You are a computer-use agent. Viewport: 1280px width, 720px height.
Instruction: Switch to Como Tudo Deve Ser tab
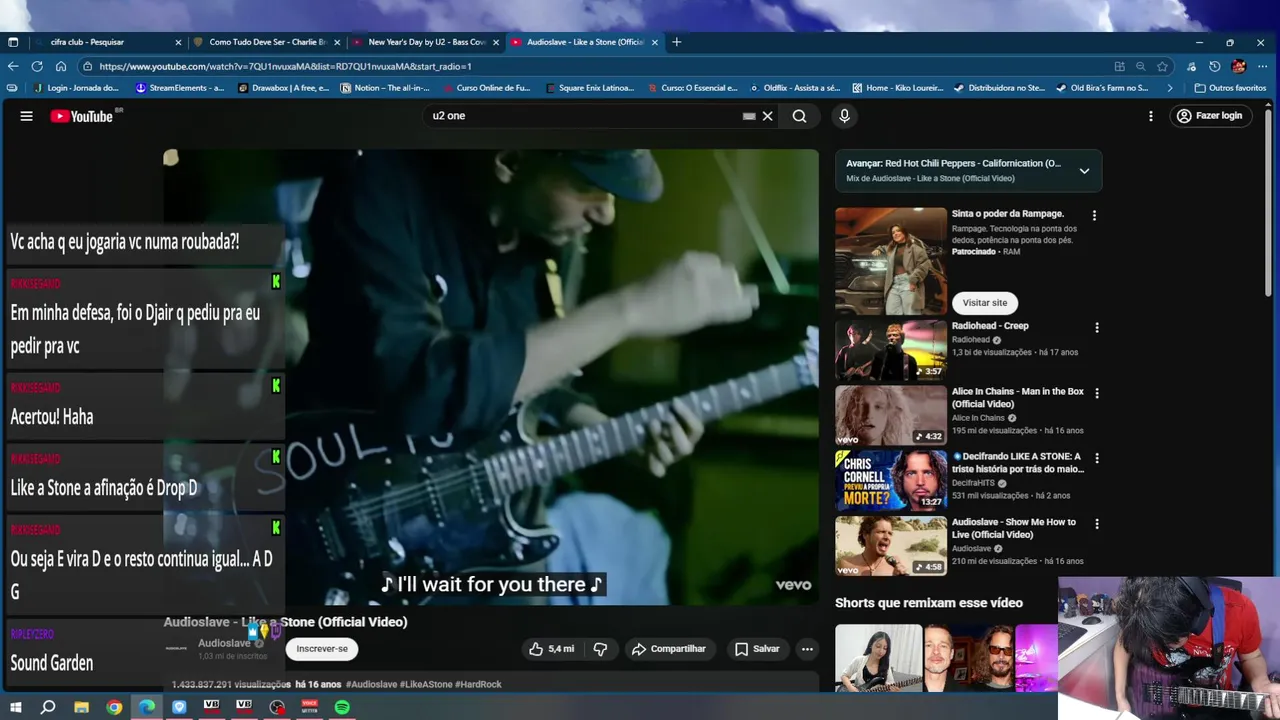pyautogui.click(x=267, y=42)
